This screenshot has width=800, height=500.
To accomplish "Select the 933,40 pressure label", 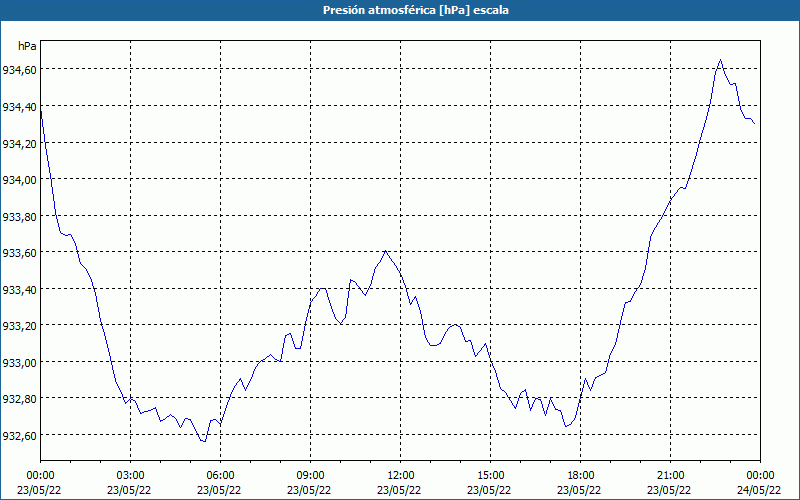I will (19, 289).
